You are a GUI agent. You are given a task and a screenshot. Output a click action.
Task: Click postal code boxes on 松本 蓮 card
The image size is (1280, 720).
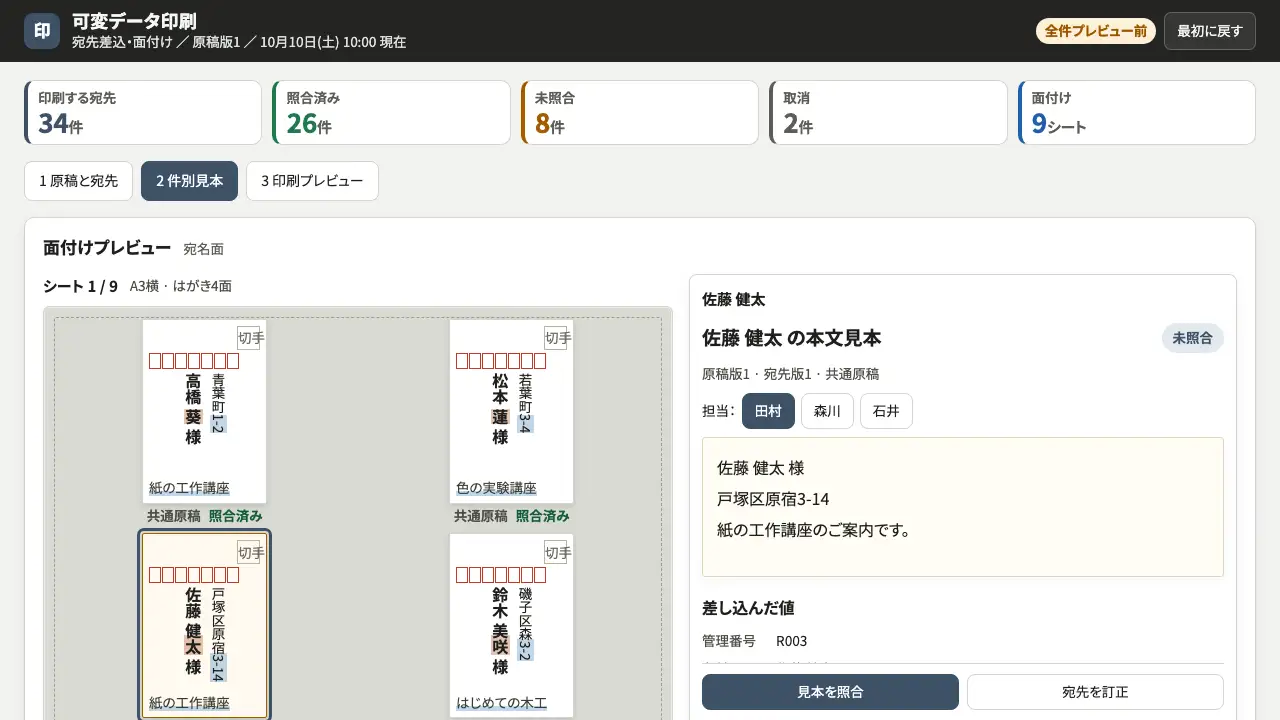click(x=501, y=361)
